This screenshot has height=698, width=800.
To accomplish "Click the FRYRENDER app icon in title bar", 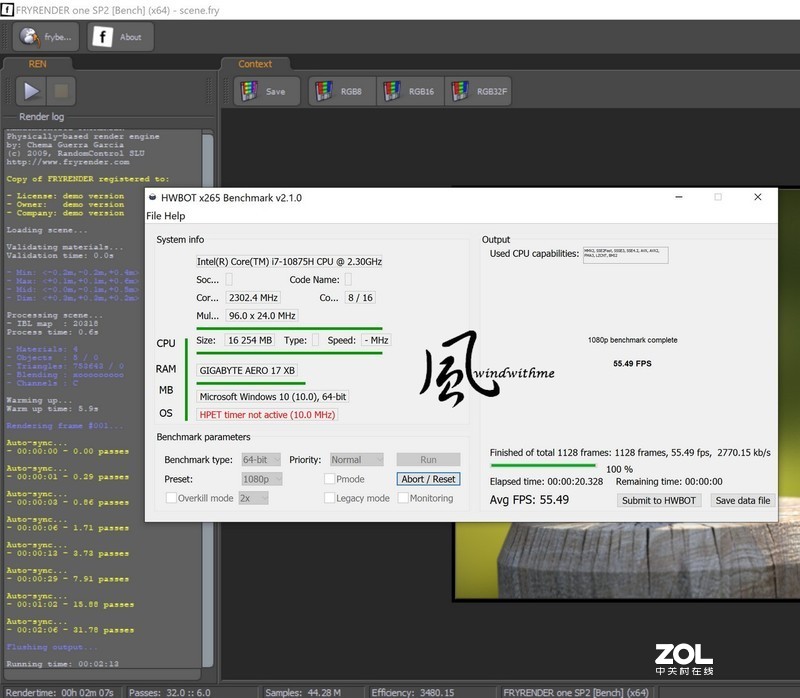I will coord(7,10).
